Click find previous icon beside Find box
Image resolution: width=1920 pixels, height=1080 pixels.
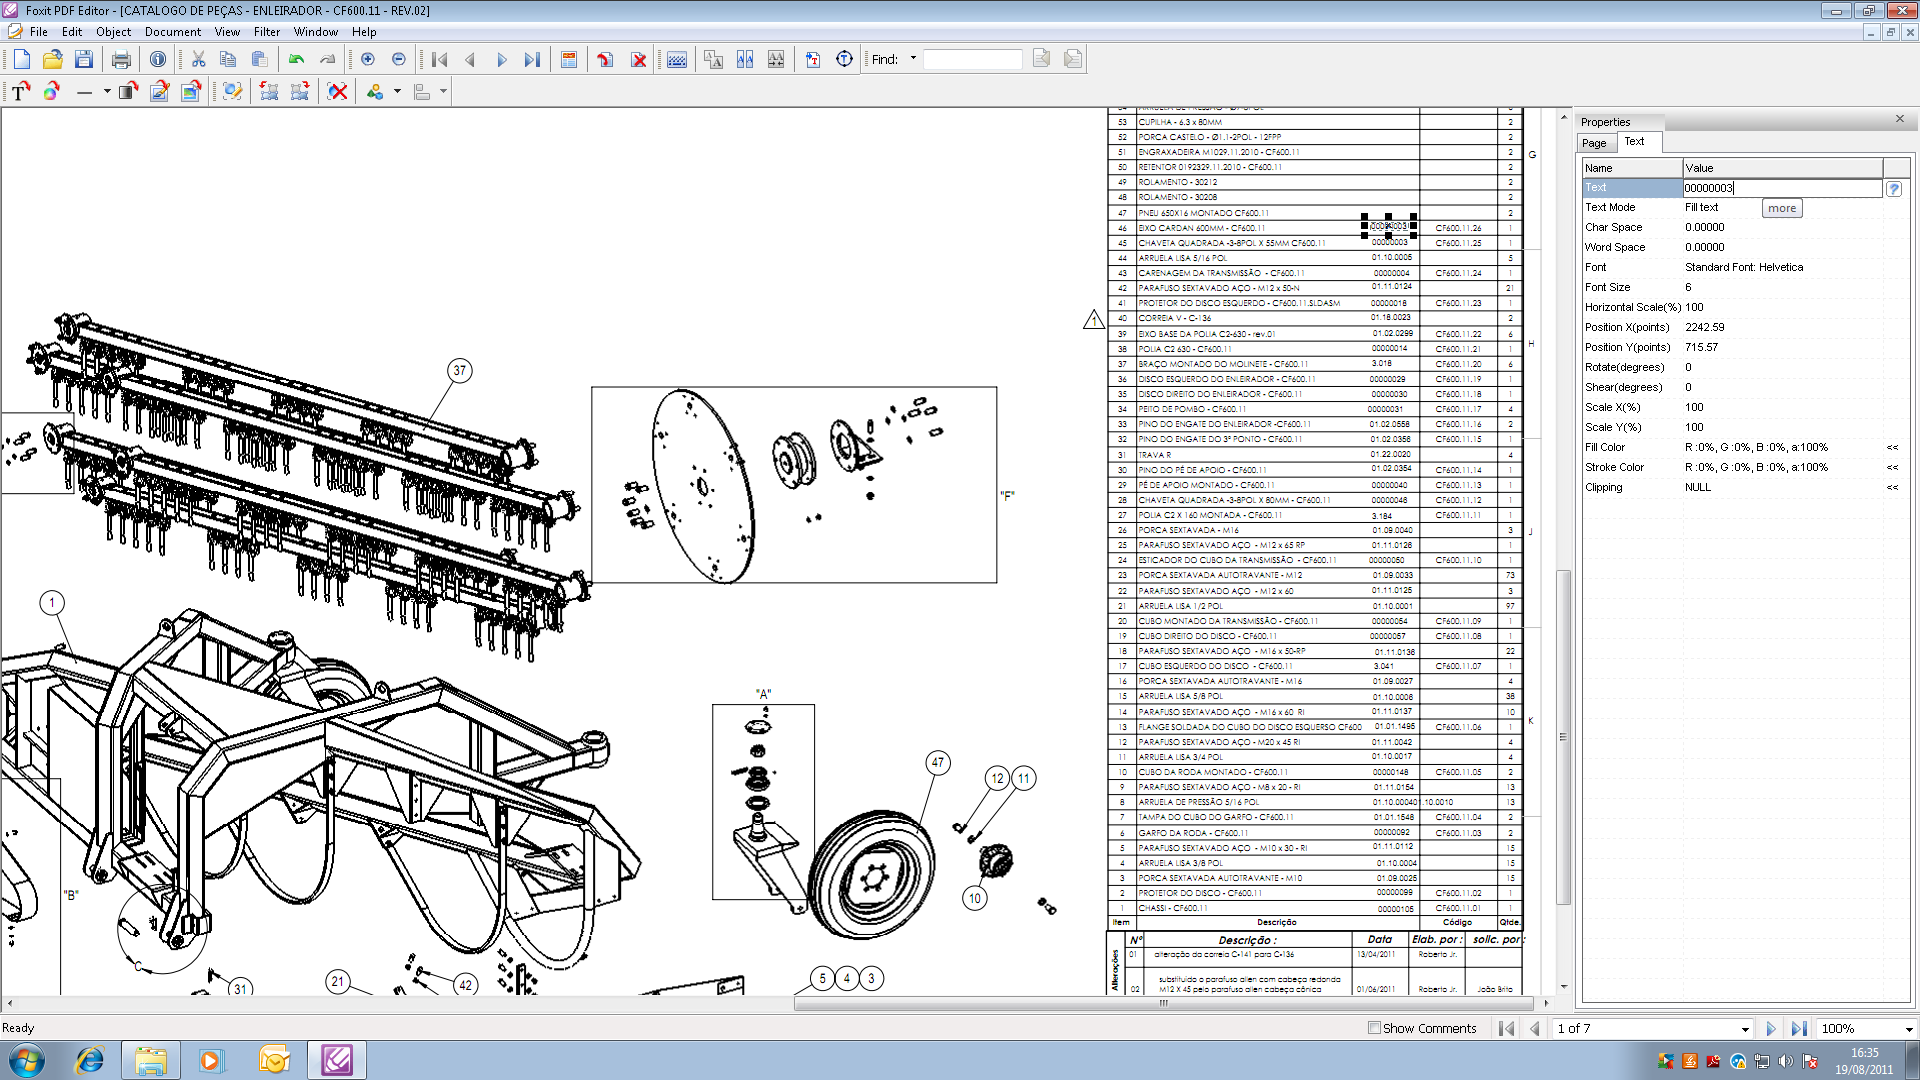point(1041,59)
